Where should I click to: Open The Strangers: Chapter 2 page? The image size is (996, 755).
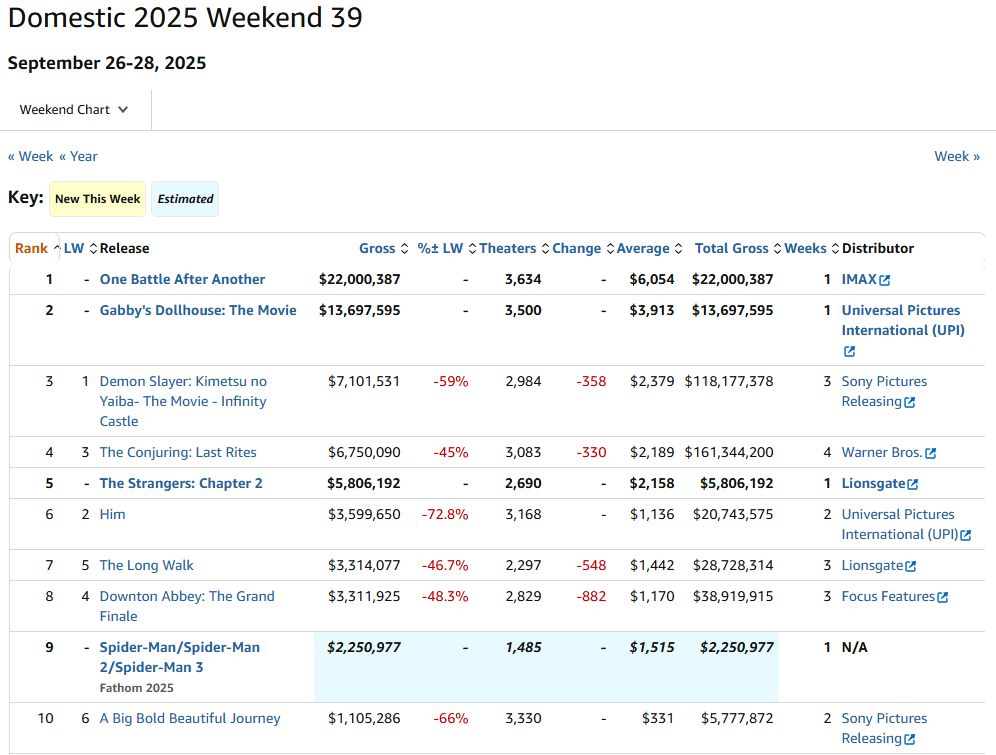pyautogui.click(x=181, y=484)
